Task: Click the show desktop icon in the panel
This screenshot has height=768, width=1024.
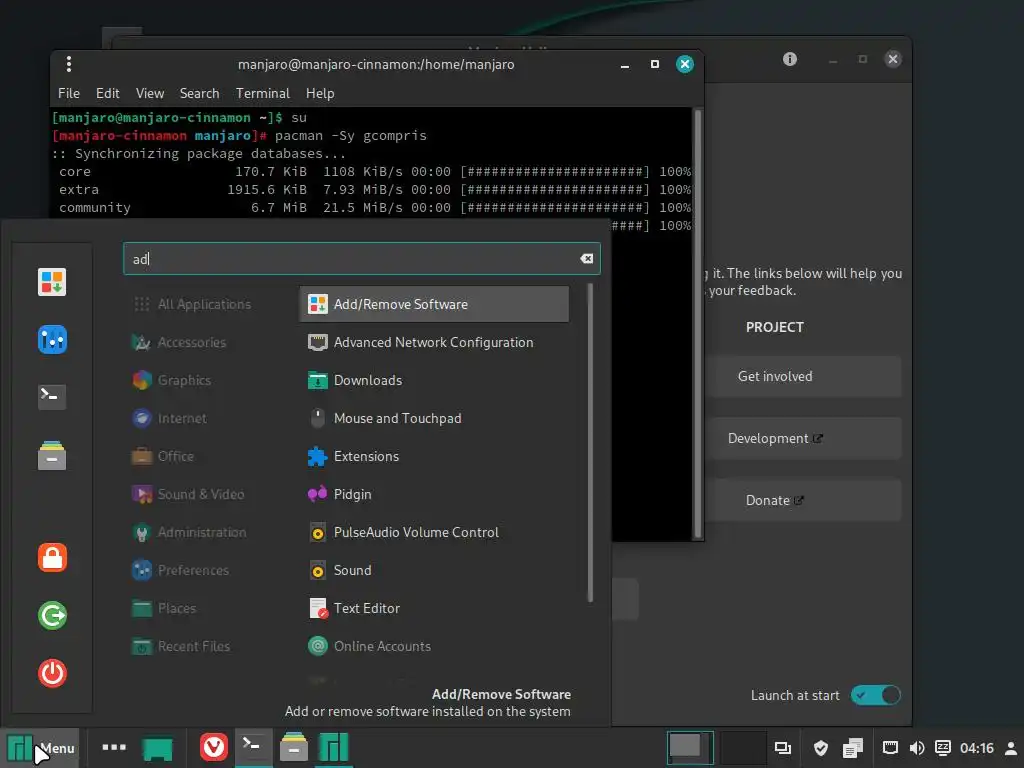Action: [x=157, y=748]
